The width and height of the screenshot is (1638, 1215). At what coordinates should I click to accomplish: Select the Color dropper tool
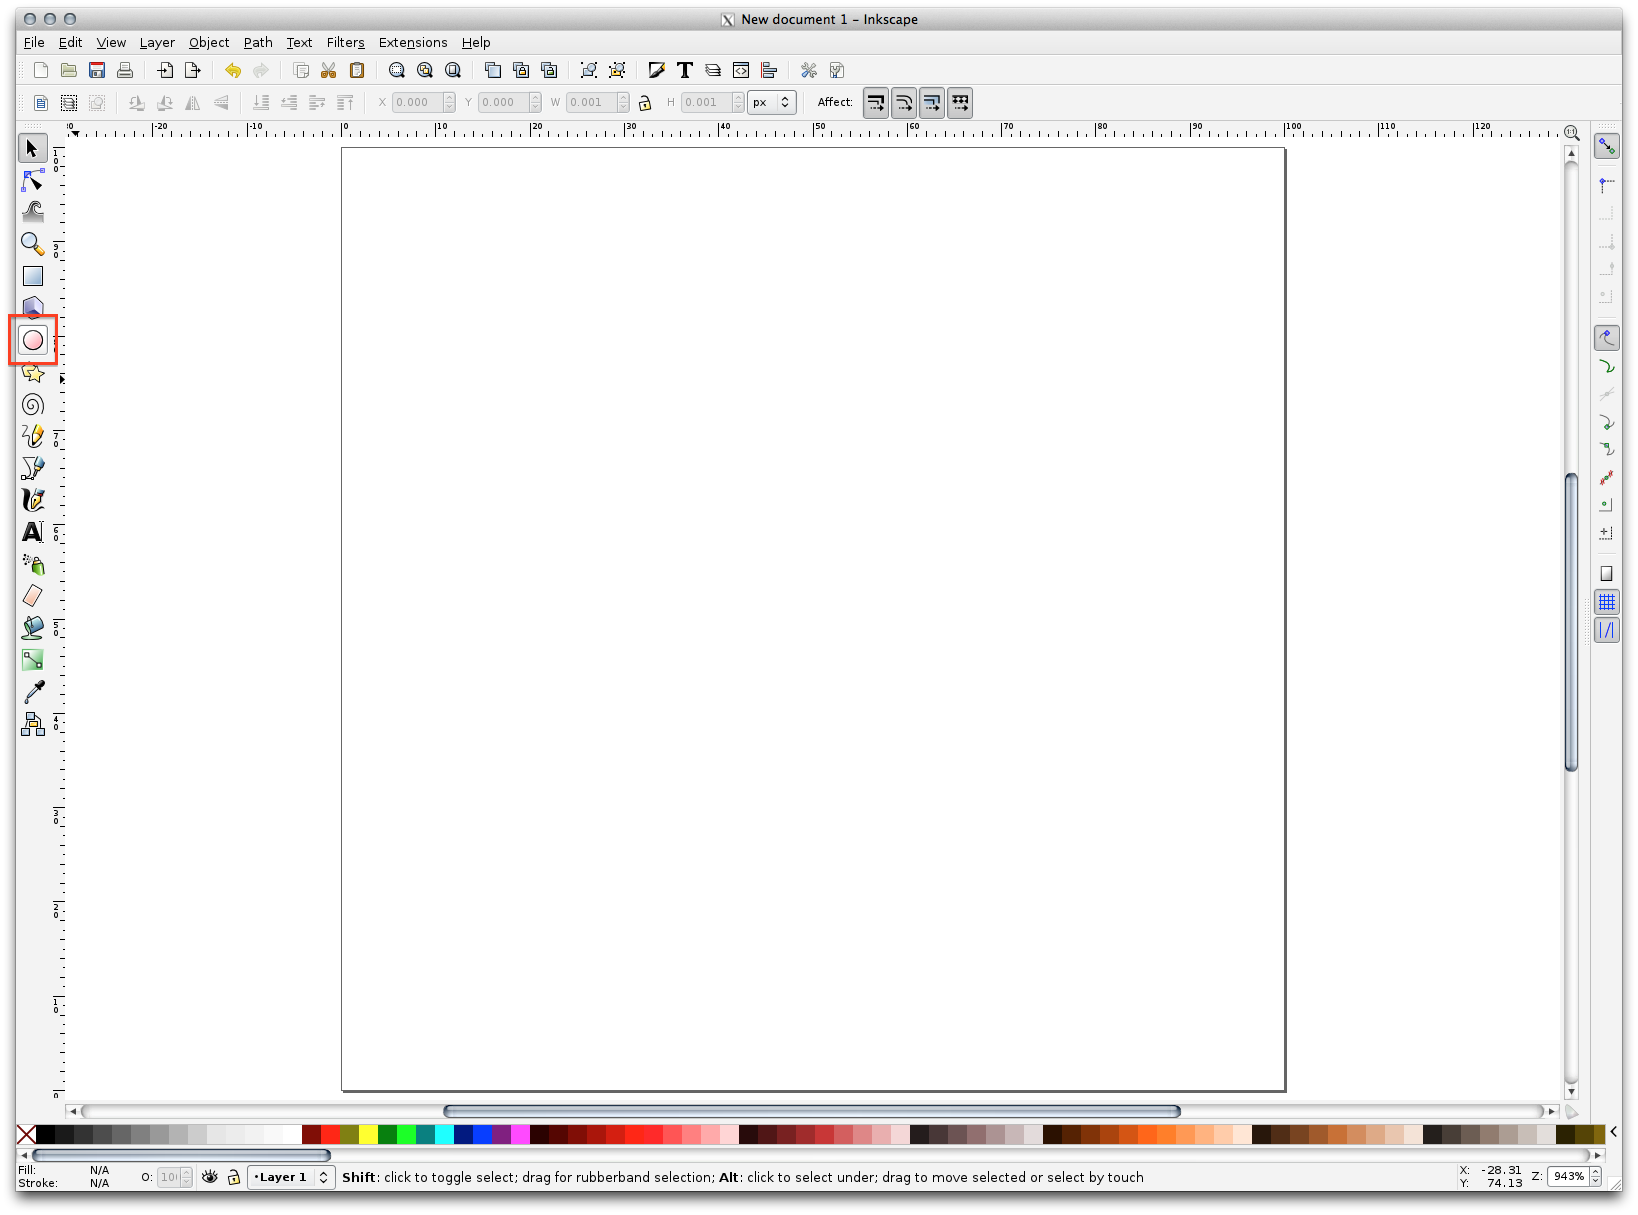point(33,691)
